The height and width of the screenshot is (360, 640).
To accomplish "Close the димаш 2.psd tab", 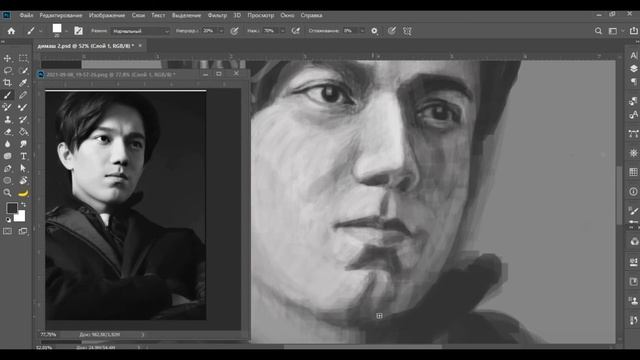I will 140,46.
